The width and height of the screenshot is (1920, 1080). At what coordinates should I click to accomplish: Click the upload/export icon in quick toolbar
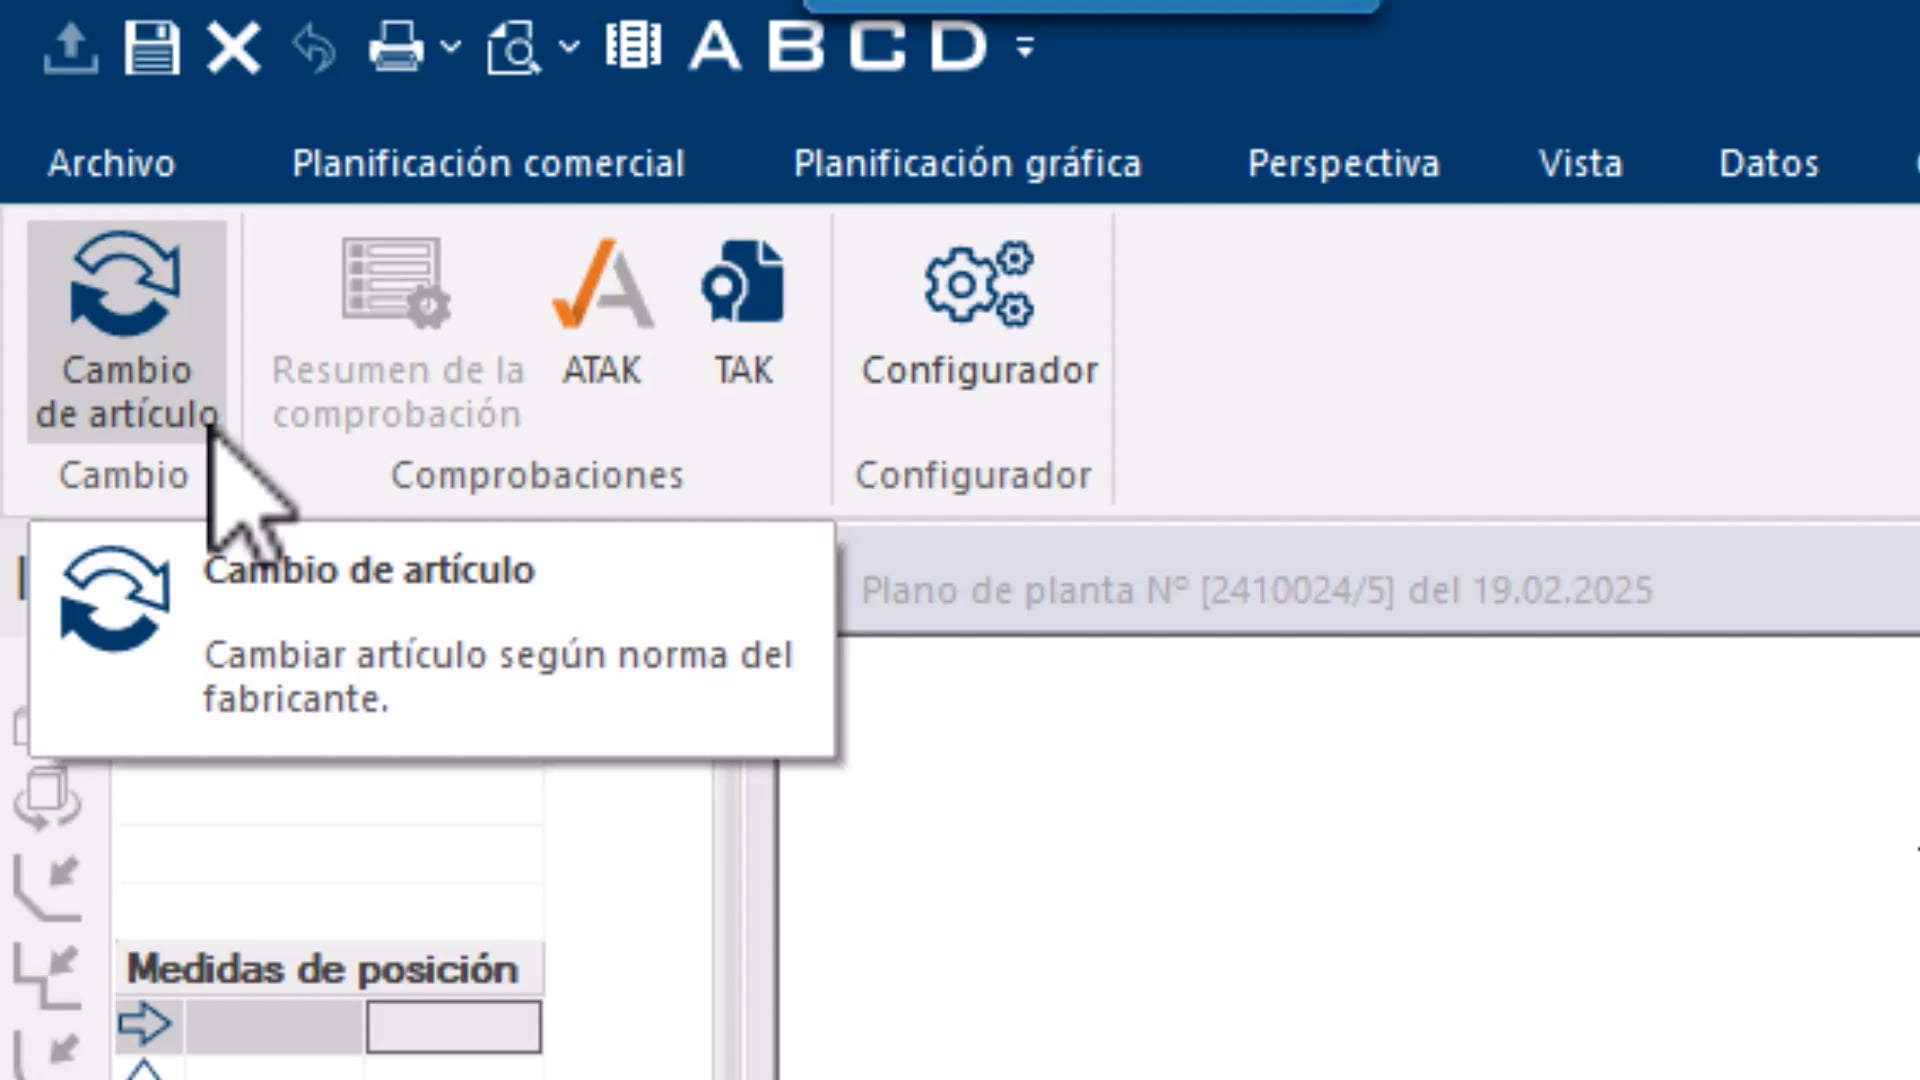coord(70,48)
